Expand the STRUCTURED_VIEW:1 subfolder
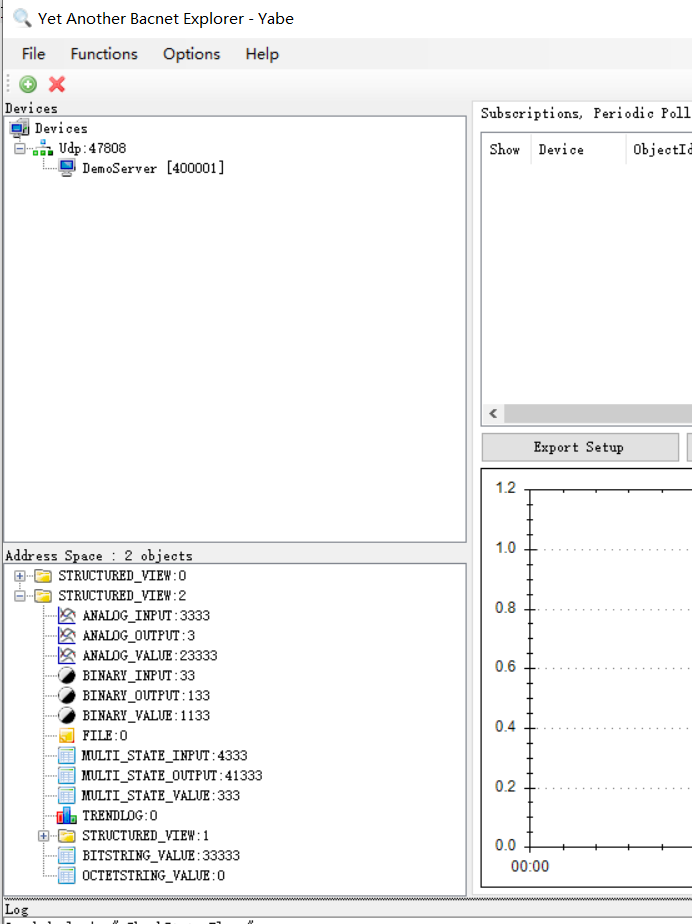 click(x=44, y=836)
